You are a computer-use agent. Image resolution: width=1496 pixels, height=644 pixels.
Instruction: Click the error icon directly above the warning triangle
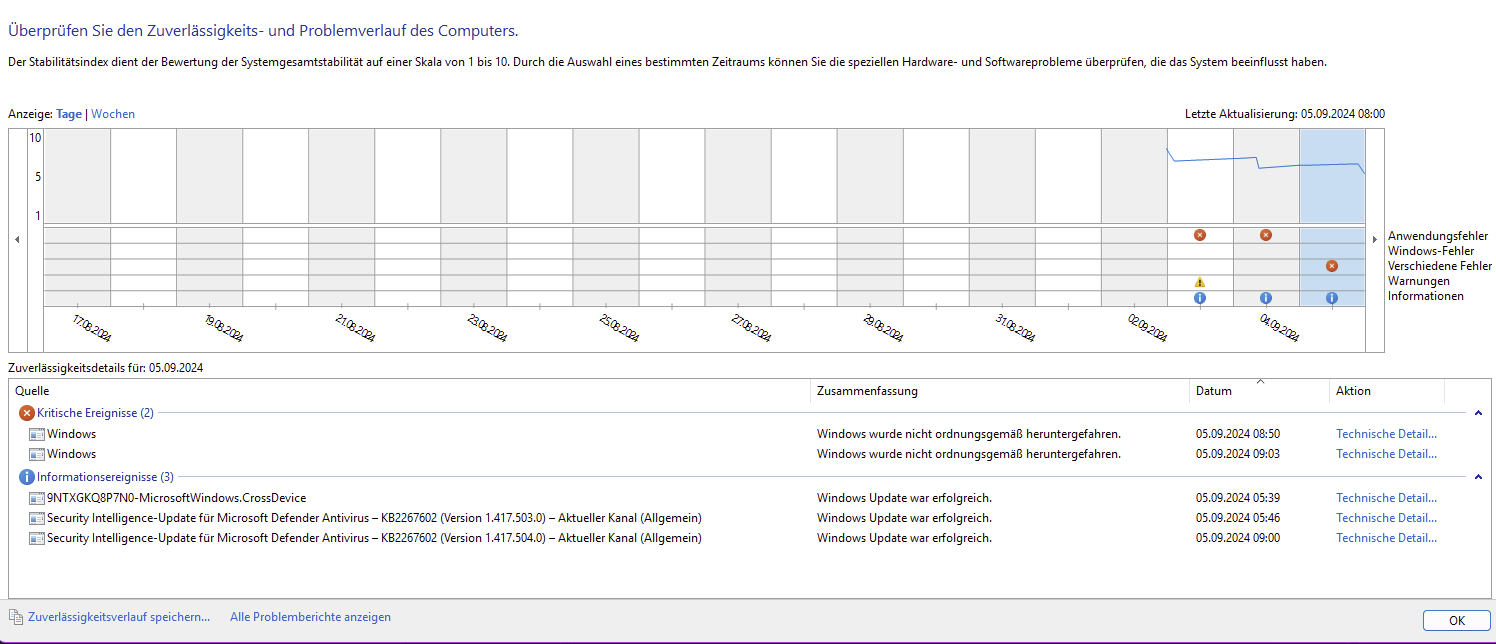pyautogui.click(x=1199, y=235)
